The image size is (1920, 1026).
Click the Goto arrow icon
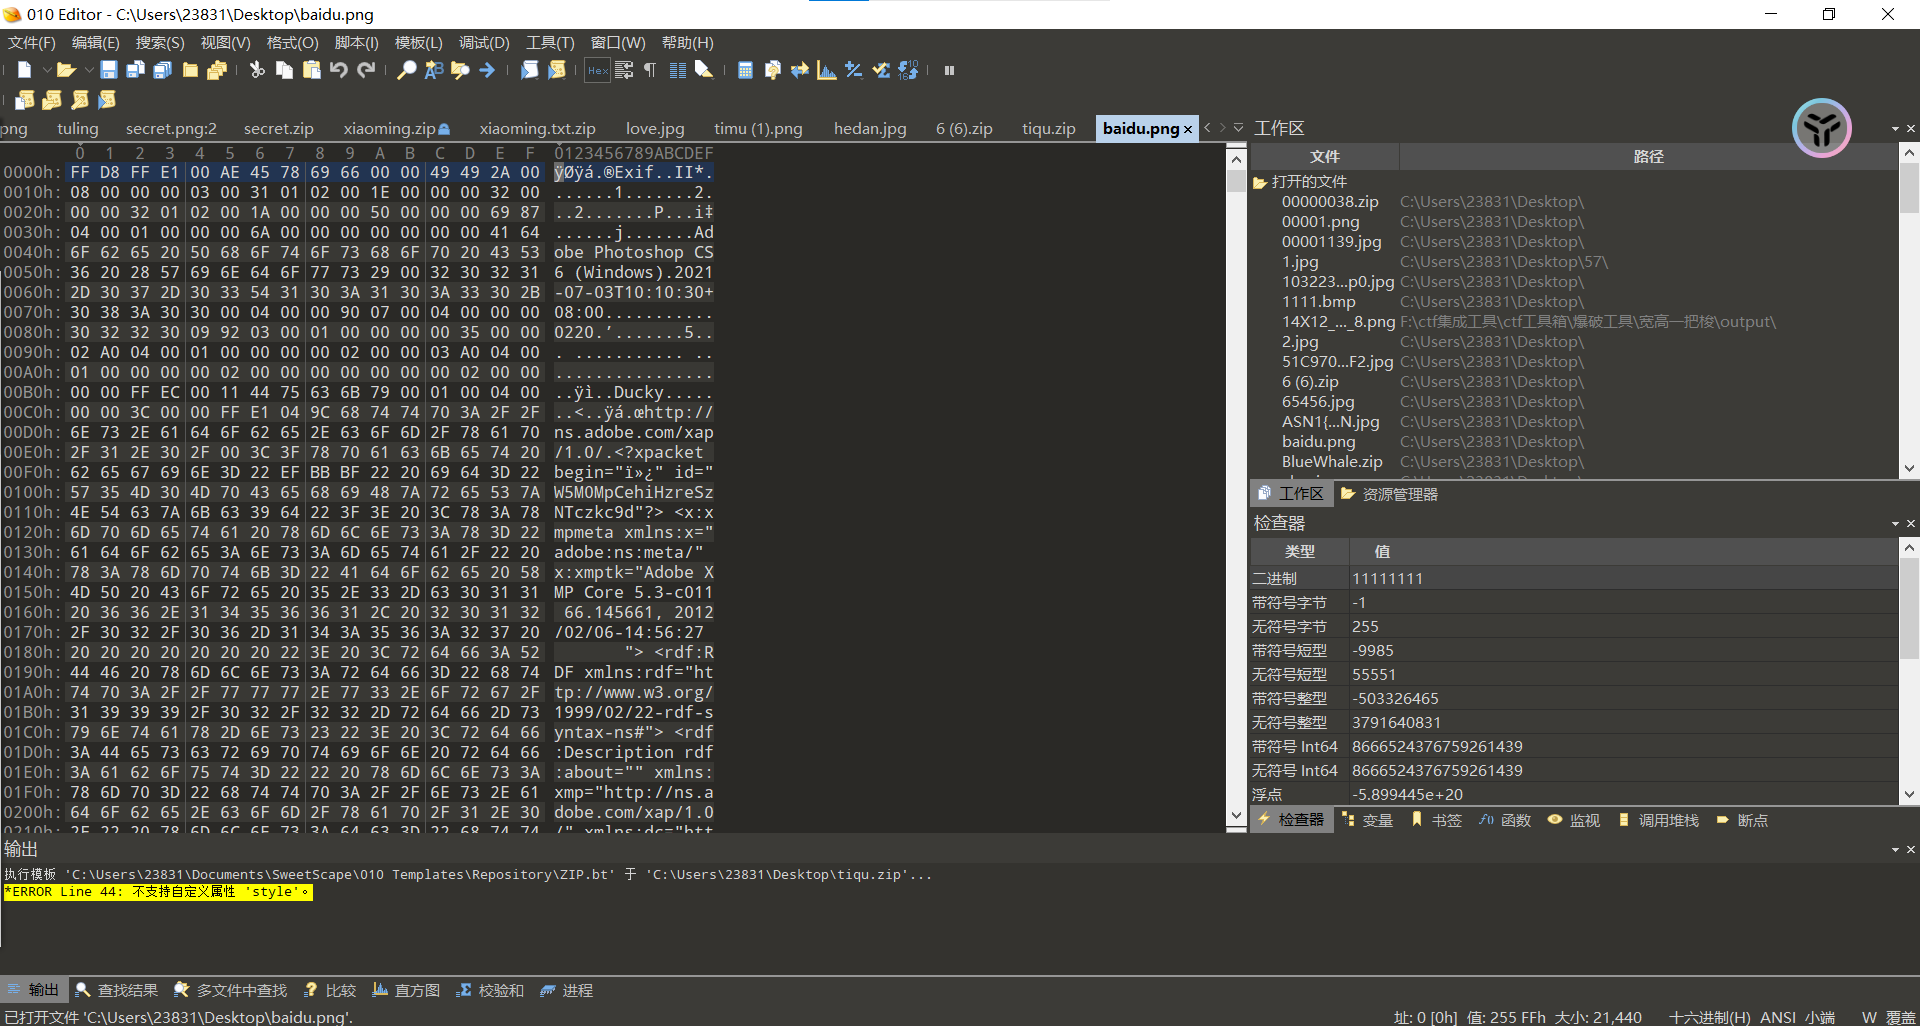[487, 70]
